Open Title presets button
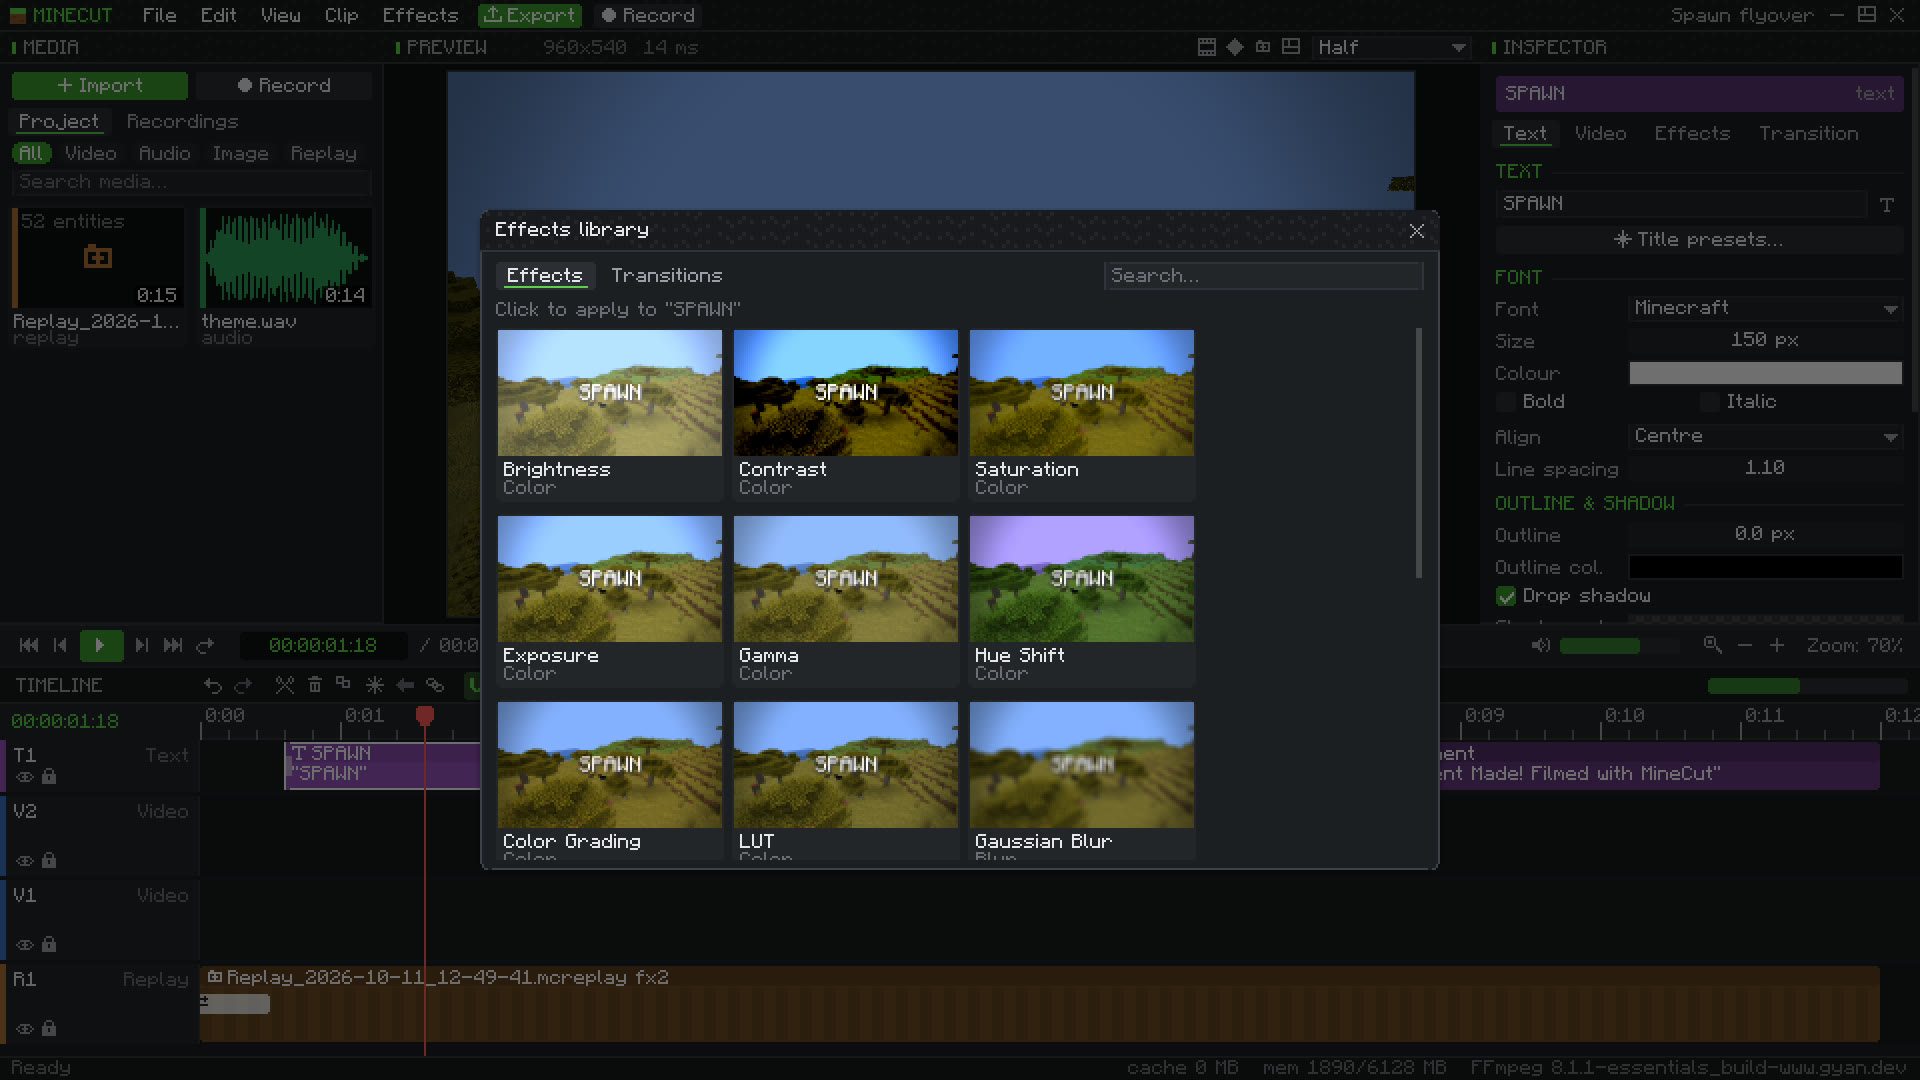1920x1080 pixels. [1698, 239]
